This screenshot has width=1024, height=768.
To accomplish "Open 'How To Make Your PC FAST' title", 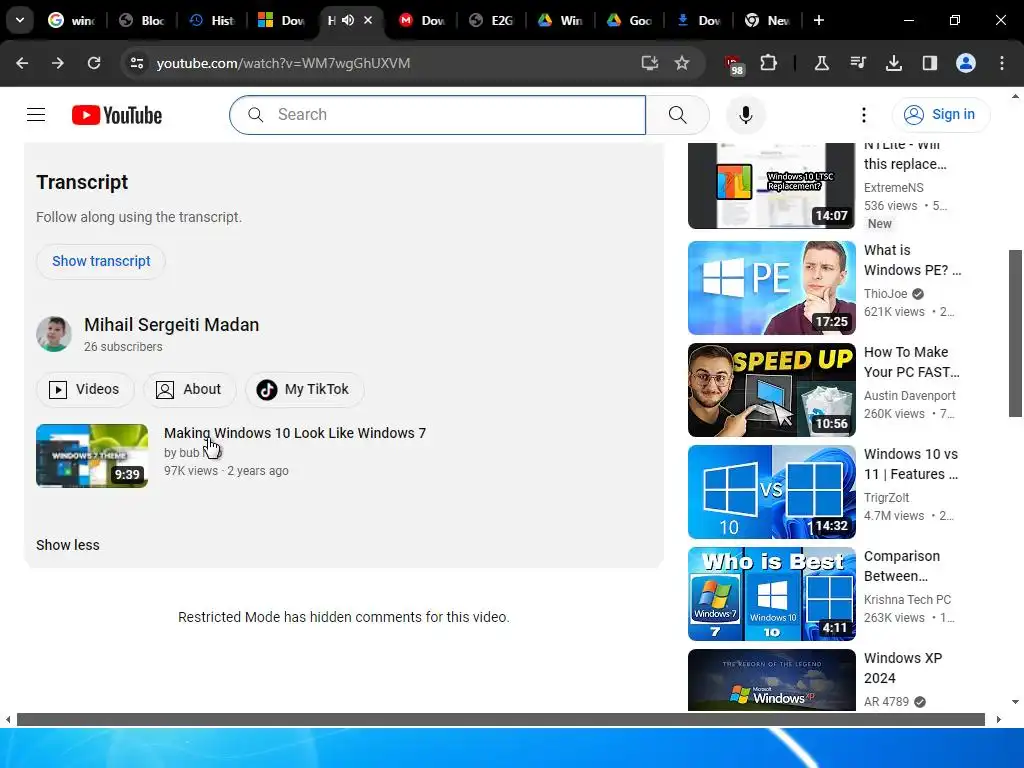I will (912, 362).
